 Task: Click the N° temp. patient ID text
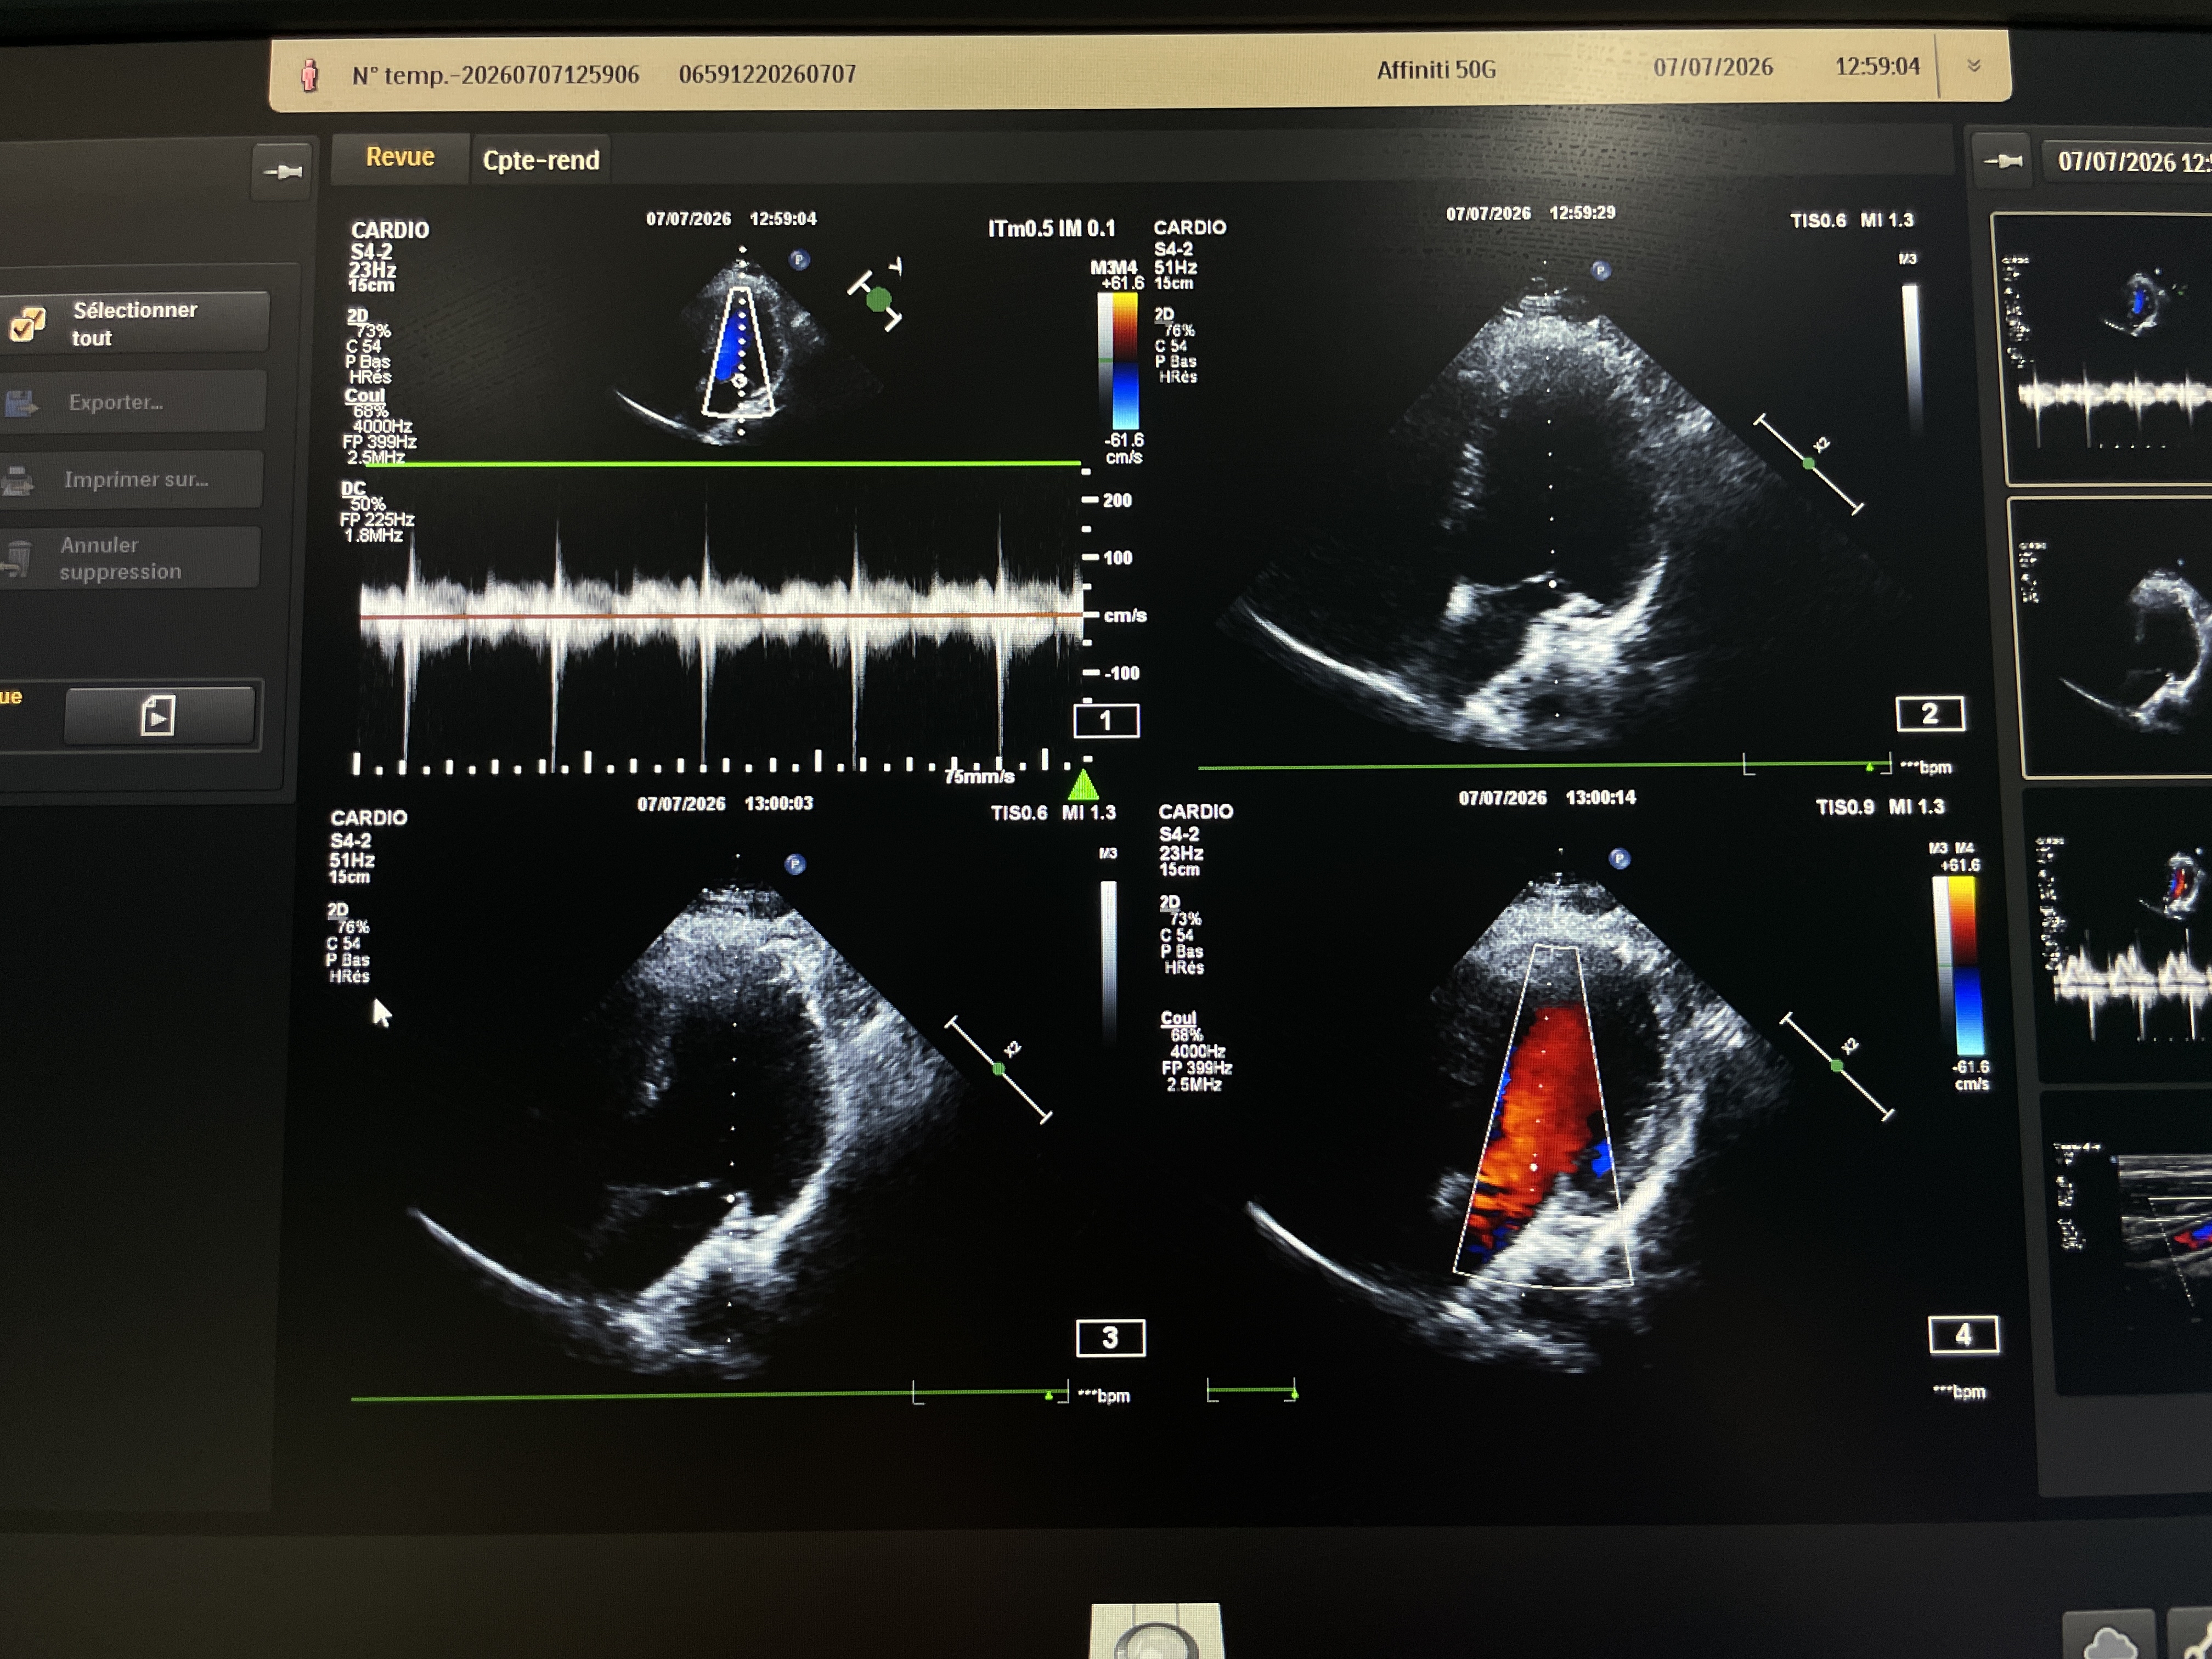click(496, 75)
